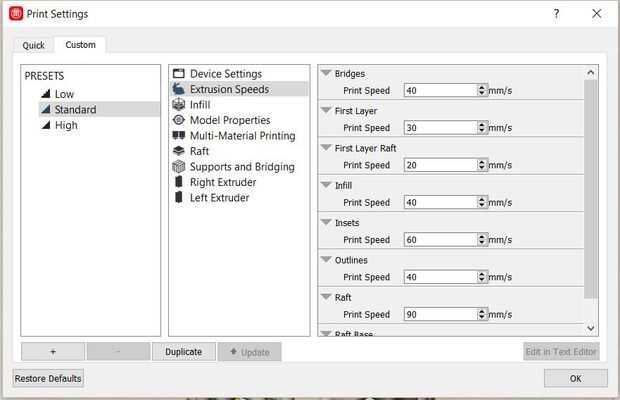Screen dimensions: 620x400
Task: Open Model Properties via its icon
Action: 179,120
